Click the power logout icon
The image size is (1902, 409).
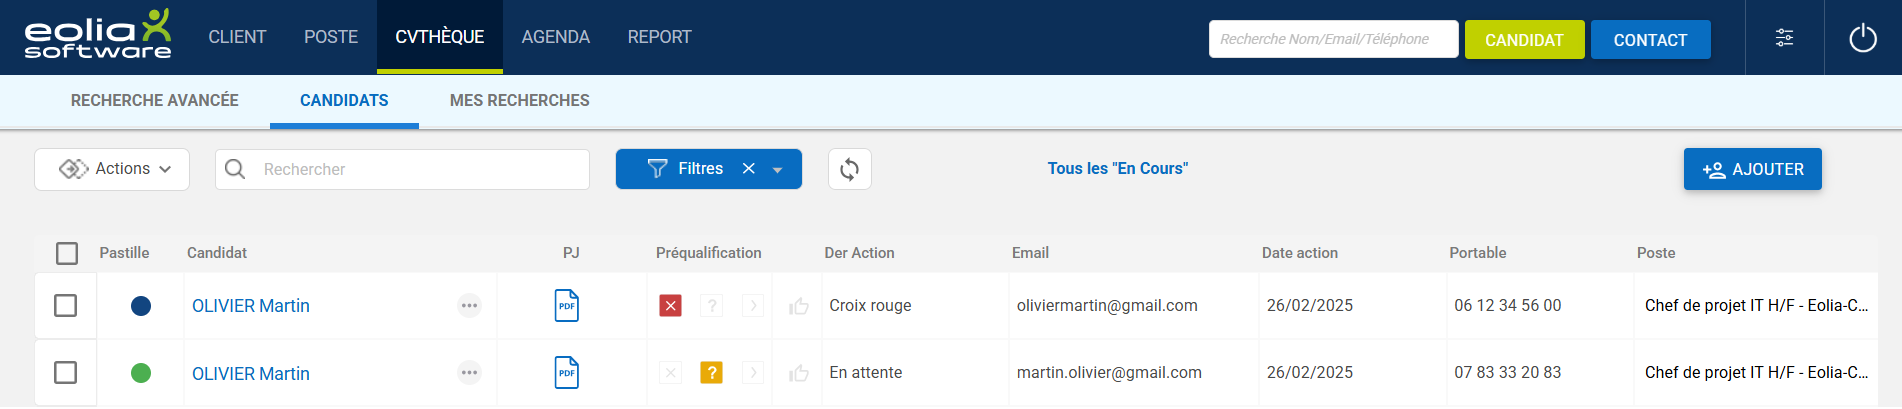tap(1862, 39)
